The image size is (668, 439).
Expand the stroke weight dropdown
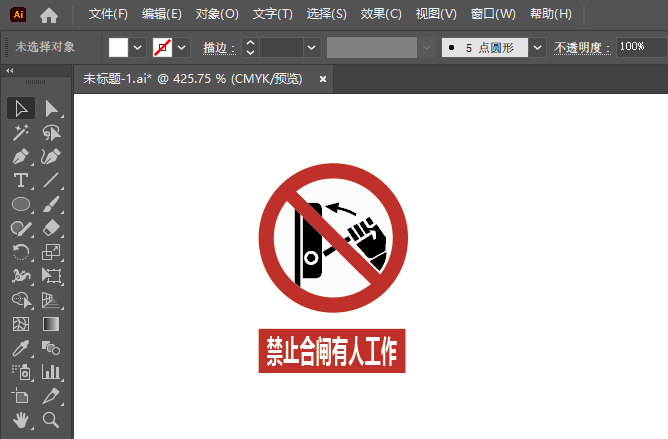point(312,47)
